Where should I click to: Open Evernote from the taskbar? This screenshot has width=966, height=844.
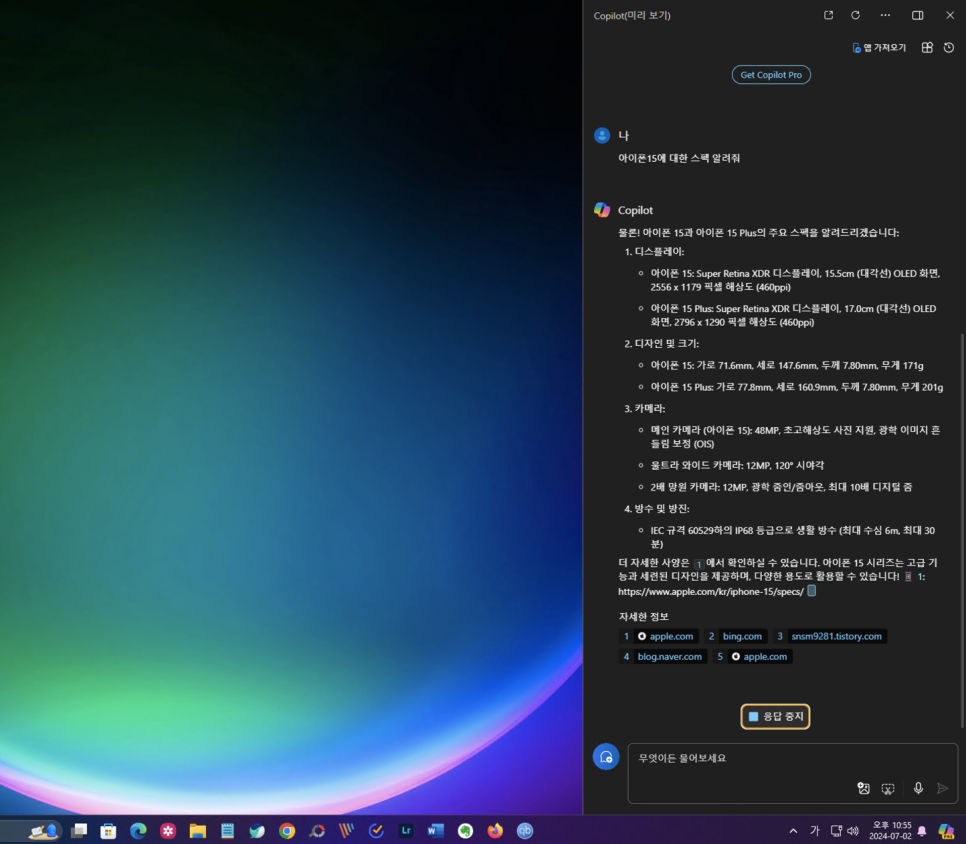click(x=465, y=830)
